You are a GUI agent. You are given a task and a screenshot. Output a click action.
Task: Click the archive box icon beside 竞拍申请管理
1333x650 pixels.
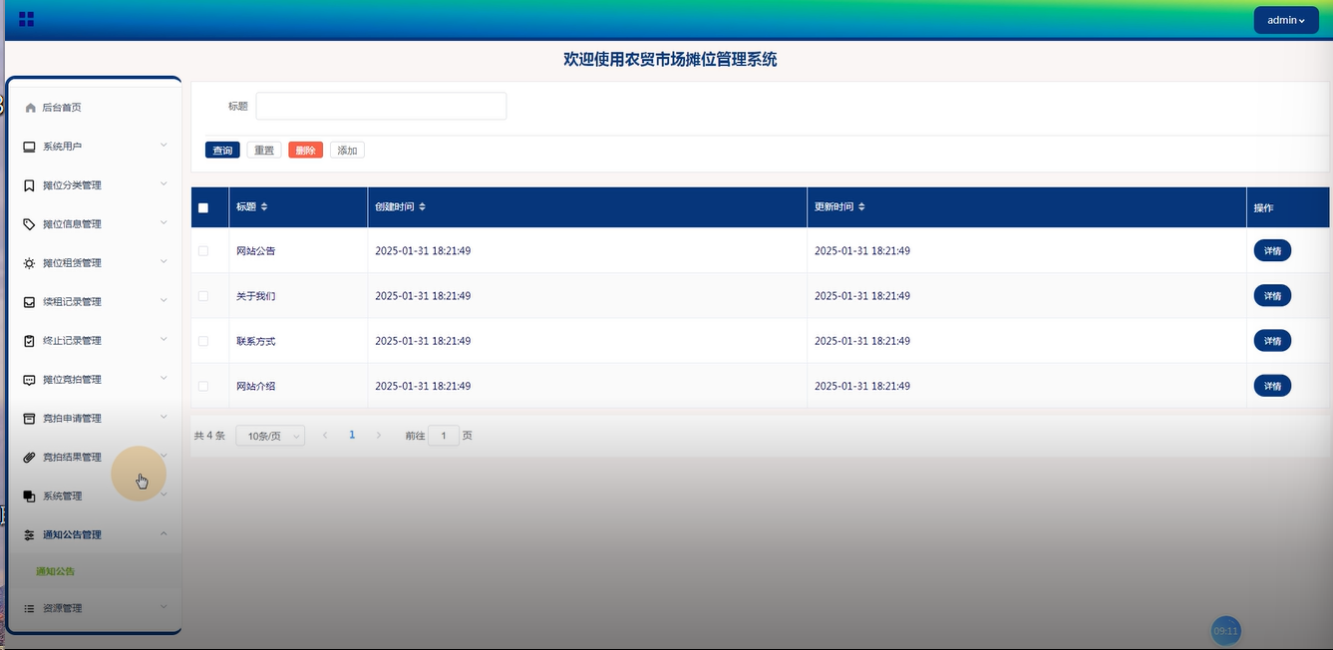[29, 419]
